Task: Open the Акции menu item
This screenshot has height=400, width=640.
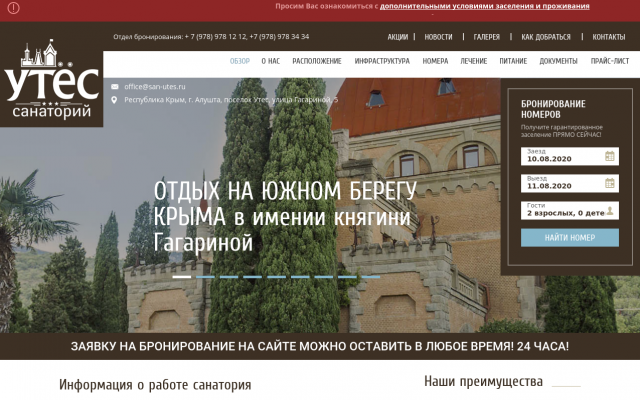Action: click(x=398, y=37)
